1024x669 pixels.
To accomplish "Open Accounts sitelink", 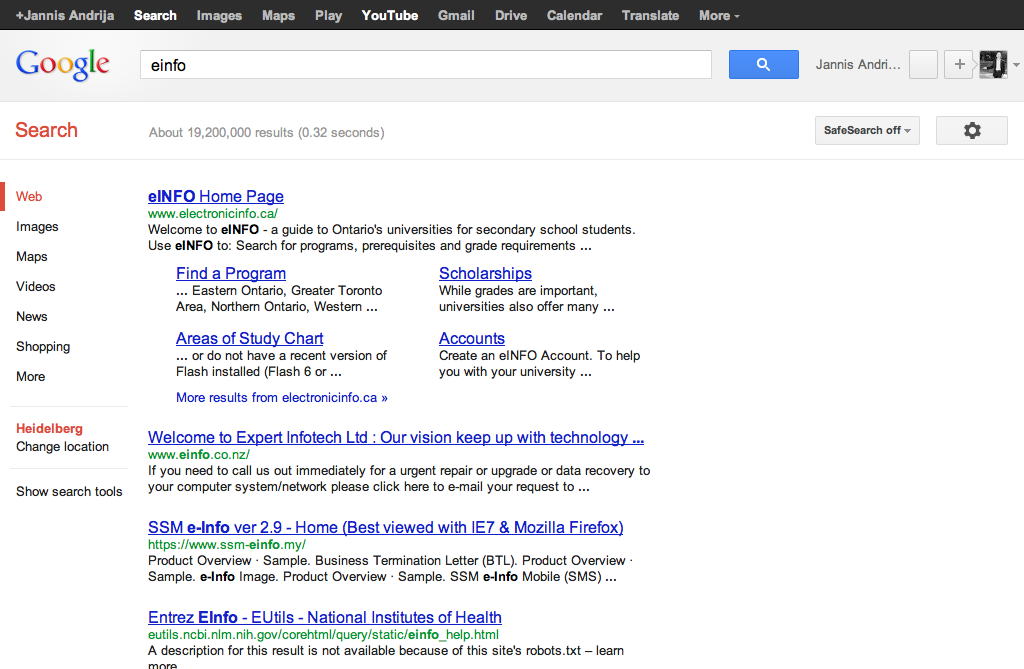I will pos(472,338).
